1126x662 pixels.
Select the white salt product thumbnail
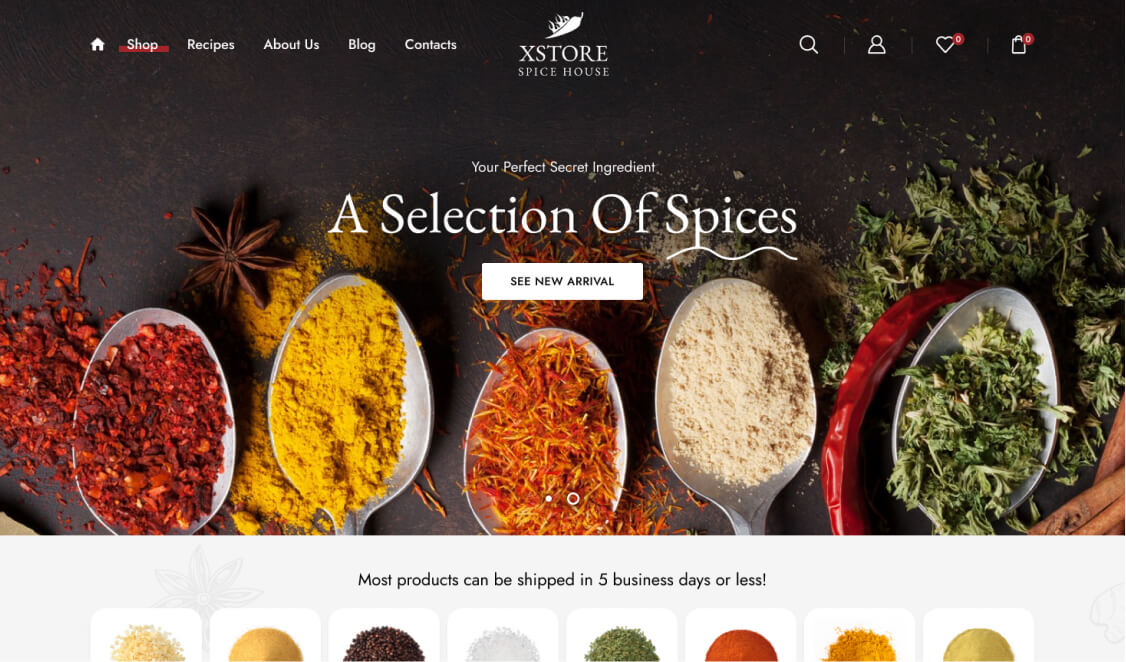[x=503, y=635]
